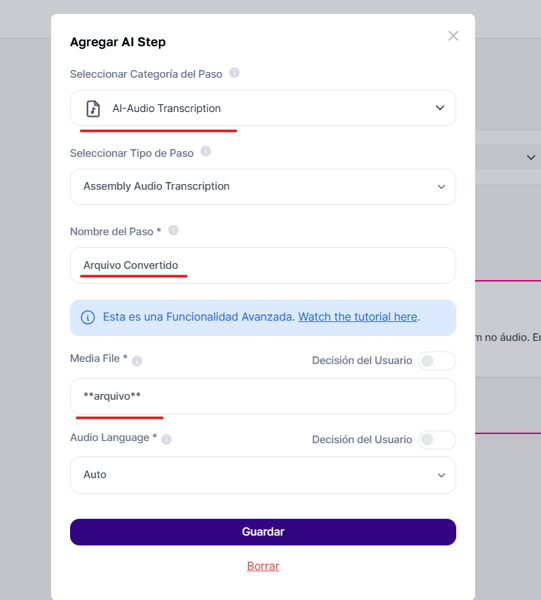Click the Media File **arquivo** input field

pyautogui.click(x=263, y=396)
